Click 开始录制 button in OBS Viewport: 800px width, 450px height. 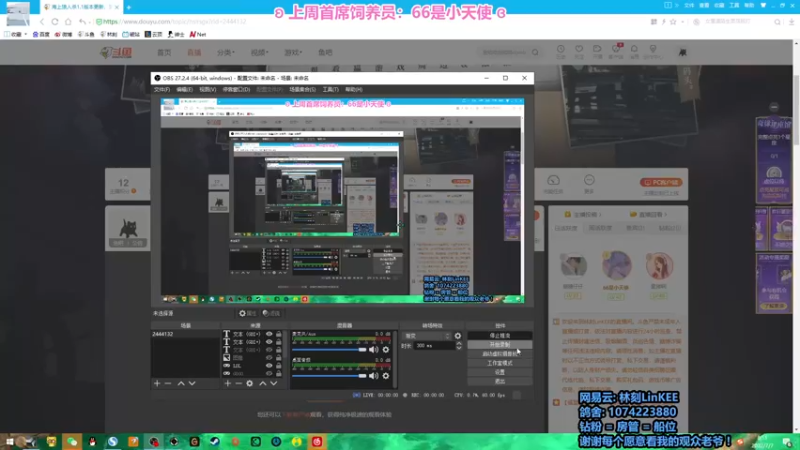[499, 345]
